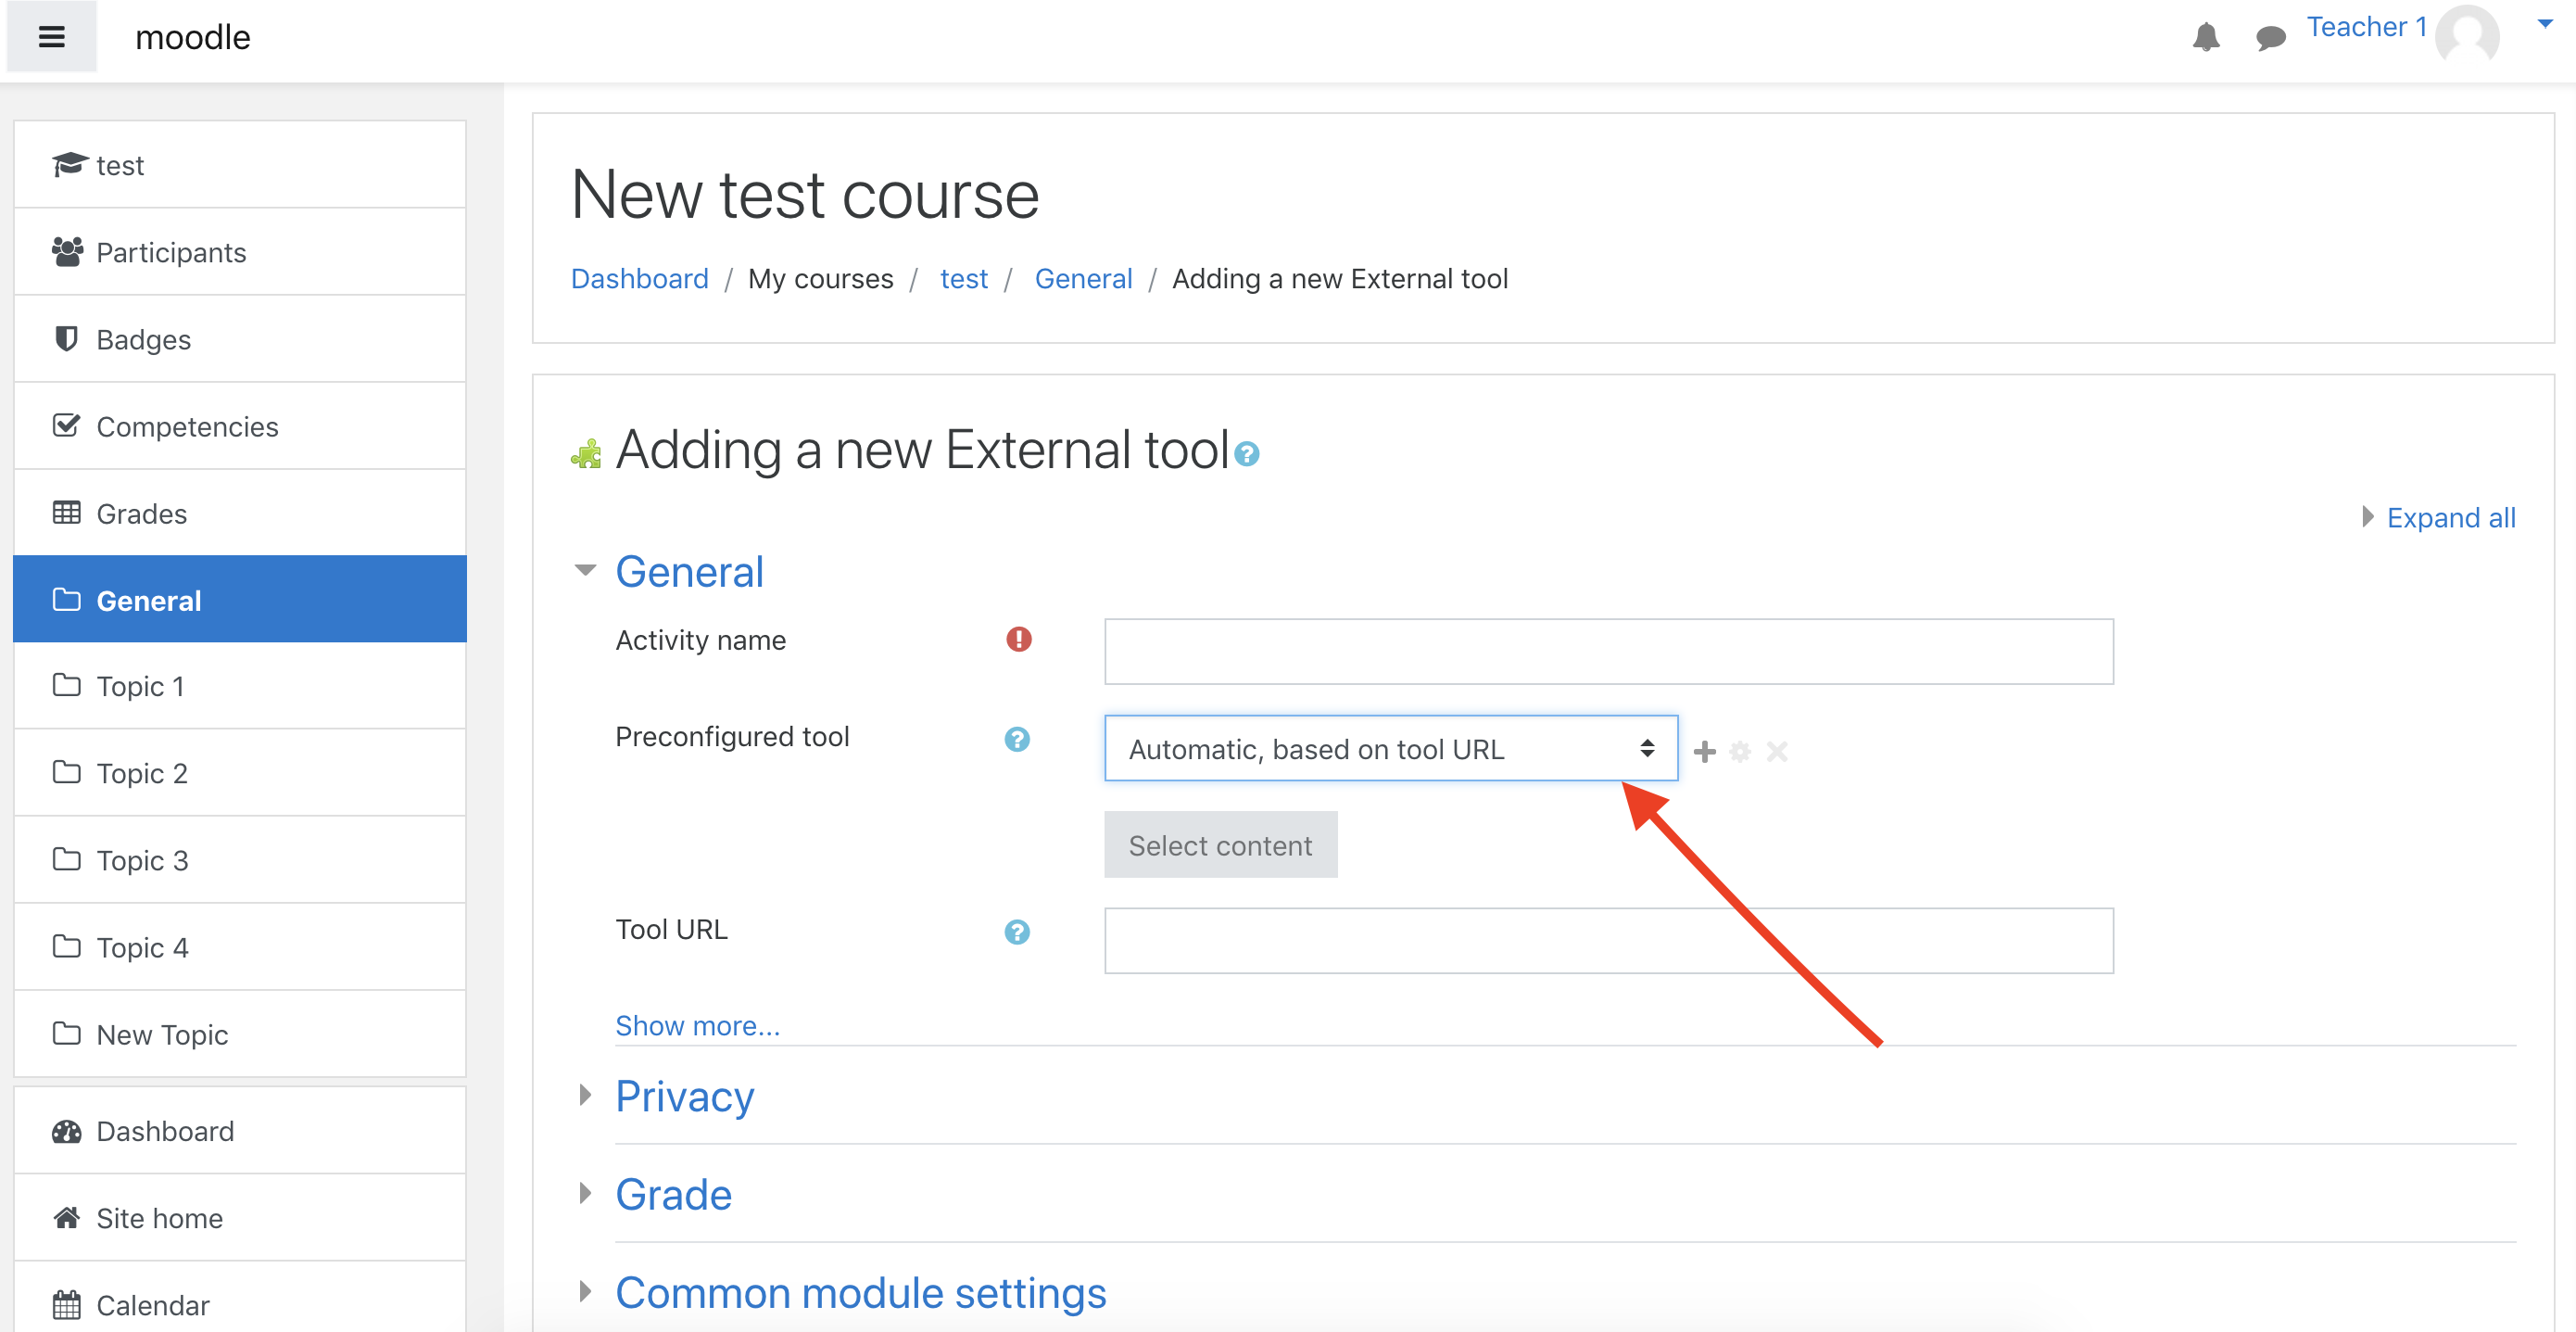Open the user menu arrow at top right

click(x=2545, y=24)
